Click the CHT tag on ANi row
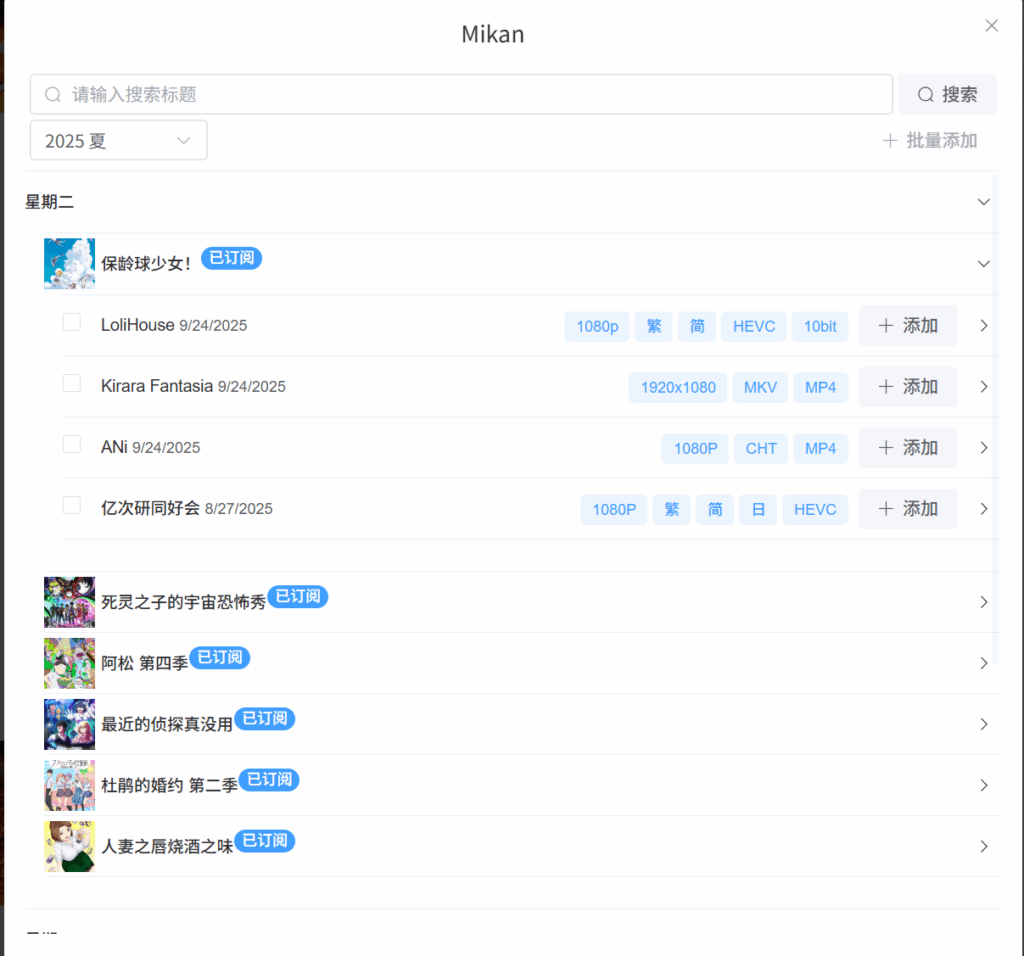 coord(760,449)
